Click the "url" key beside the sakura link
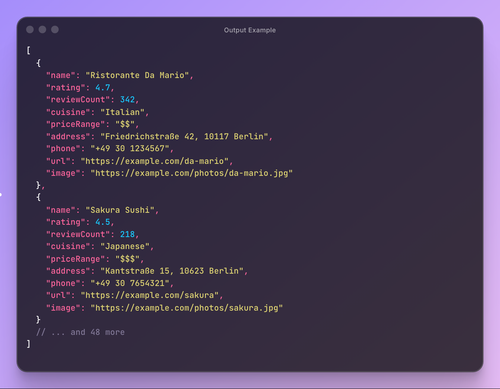 pos(58,295)
